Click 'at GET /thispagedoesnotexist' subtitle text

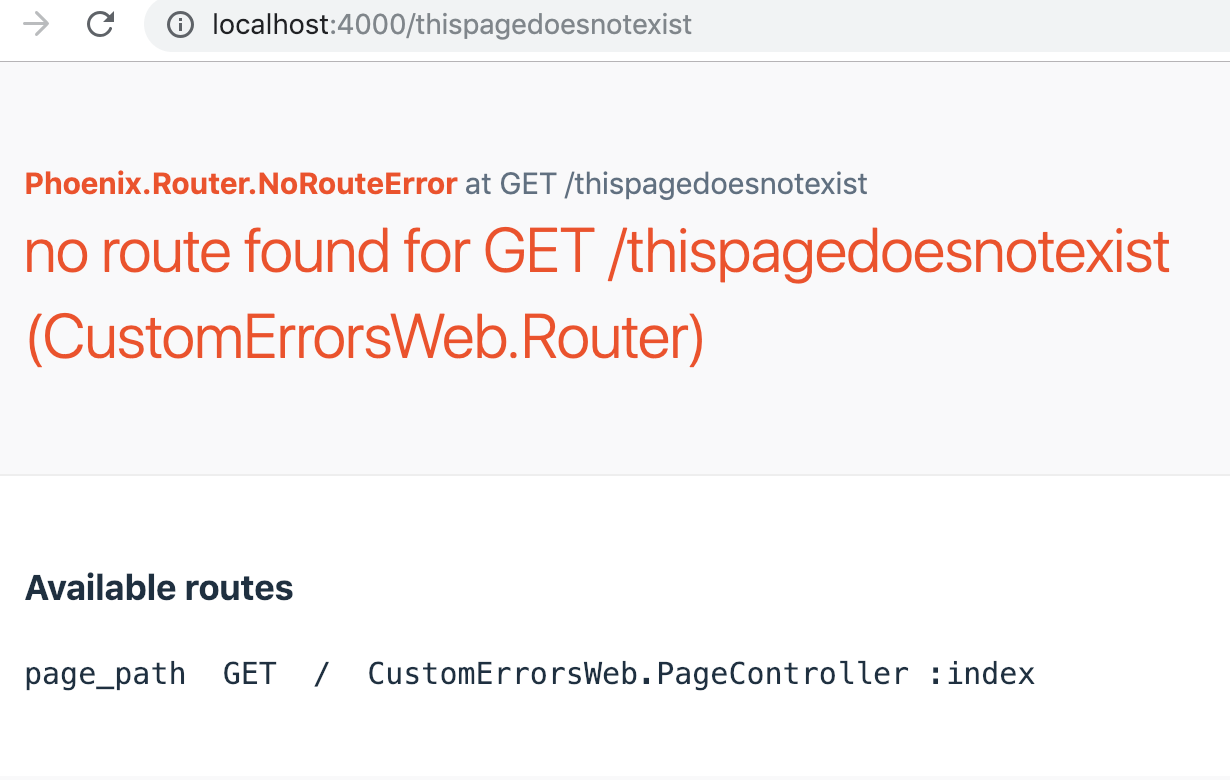[666, 184]
